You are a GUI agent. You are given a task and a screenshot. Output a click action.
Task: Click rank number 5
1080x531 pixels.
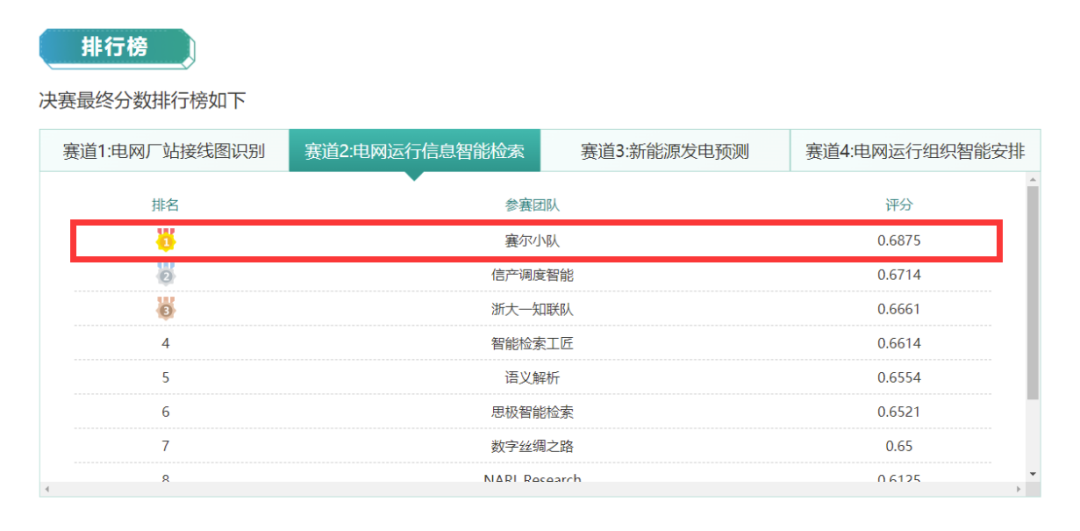pyautogui.click(x=165, y=378)
